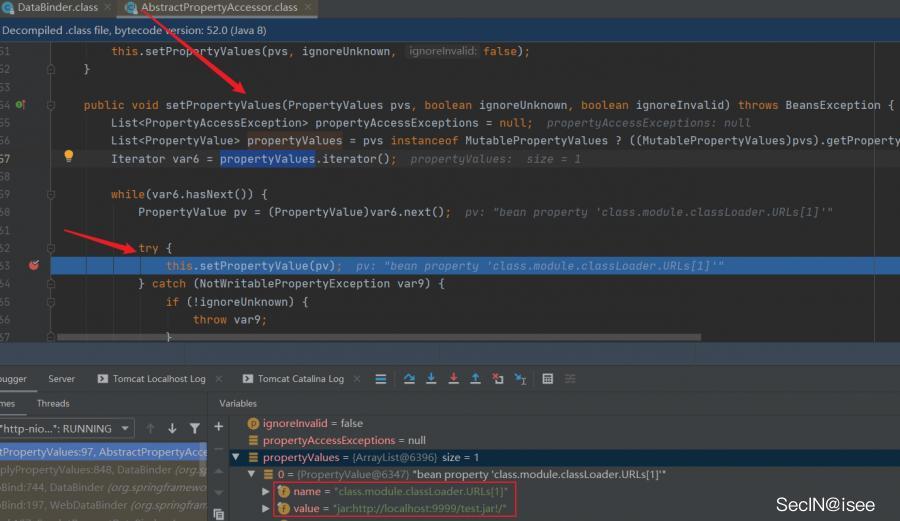Click the Remove Watch minus icon
The image size is (900, 521).
(x=219, y=449)
